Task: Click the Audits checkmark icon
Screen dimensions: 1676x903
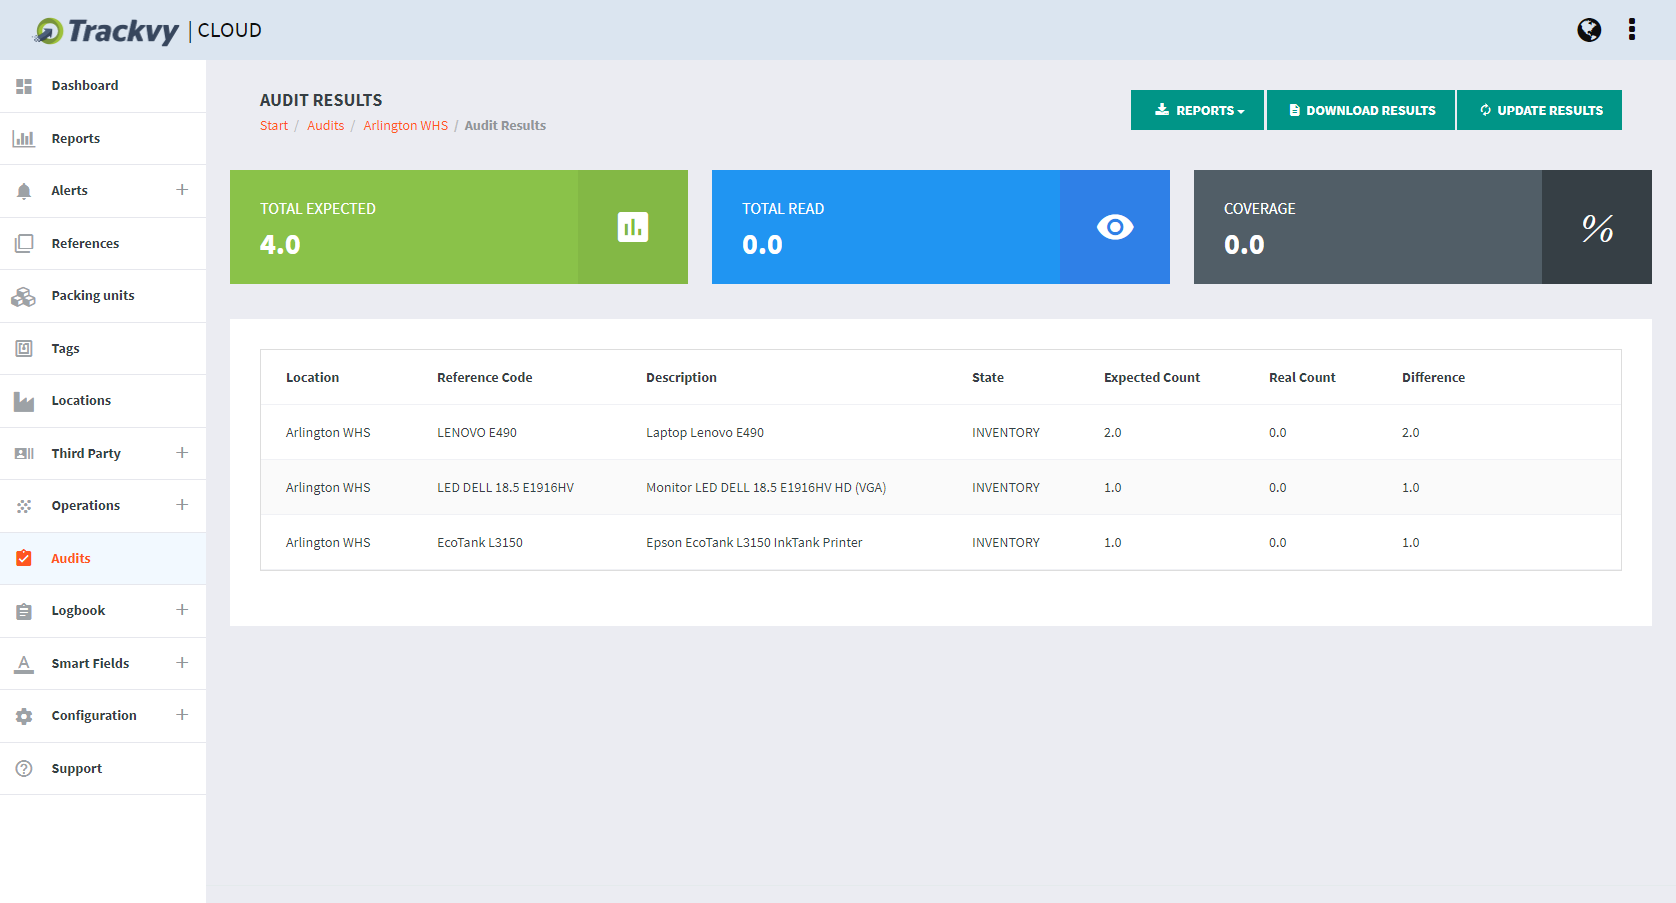Action: tap(24, 558)
